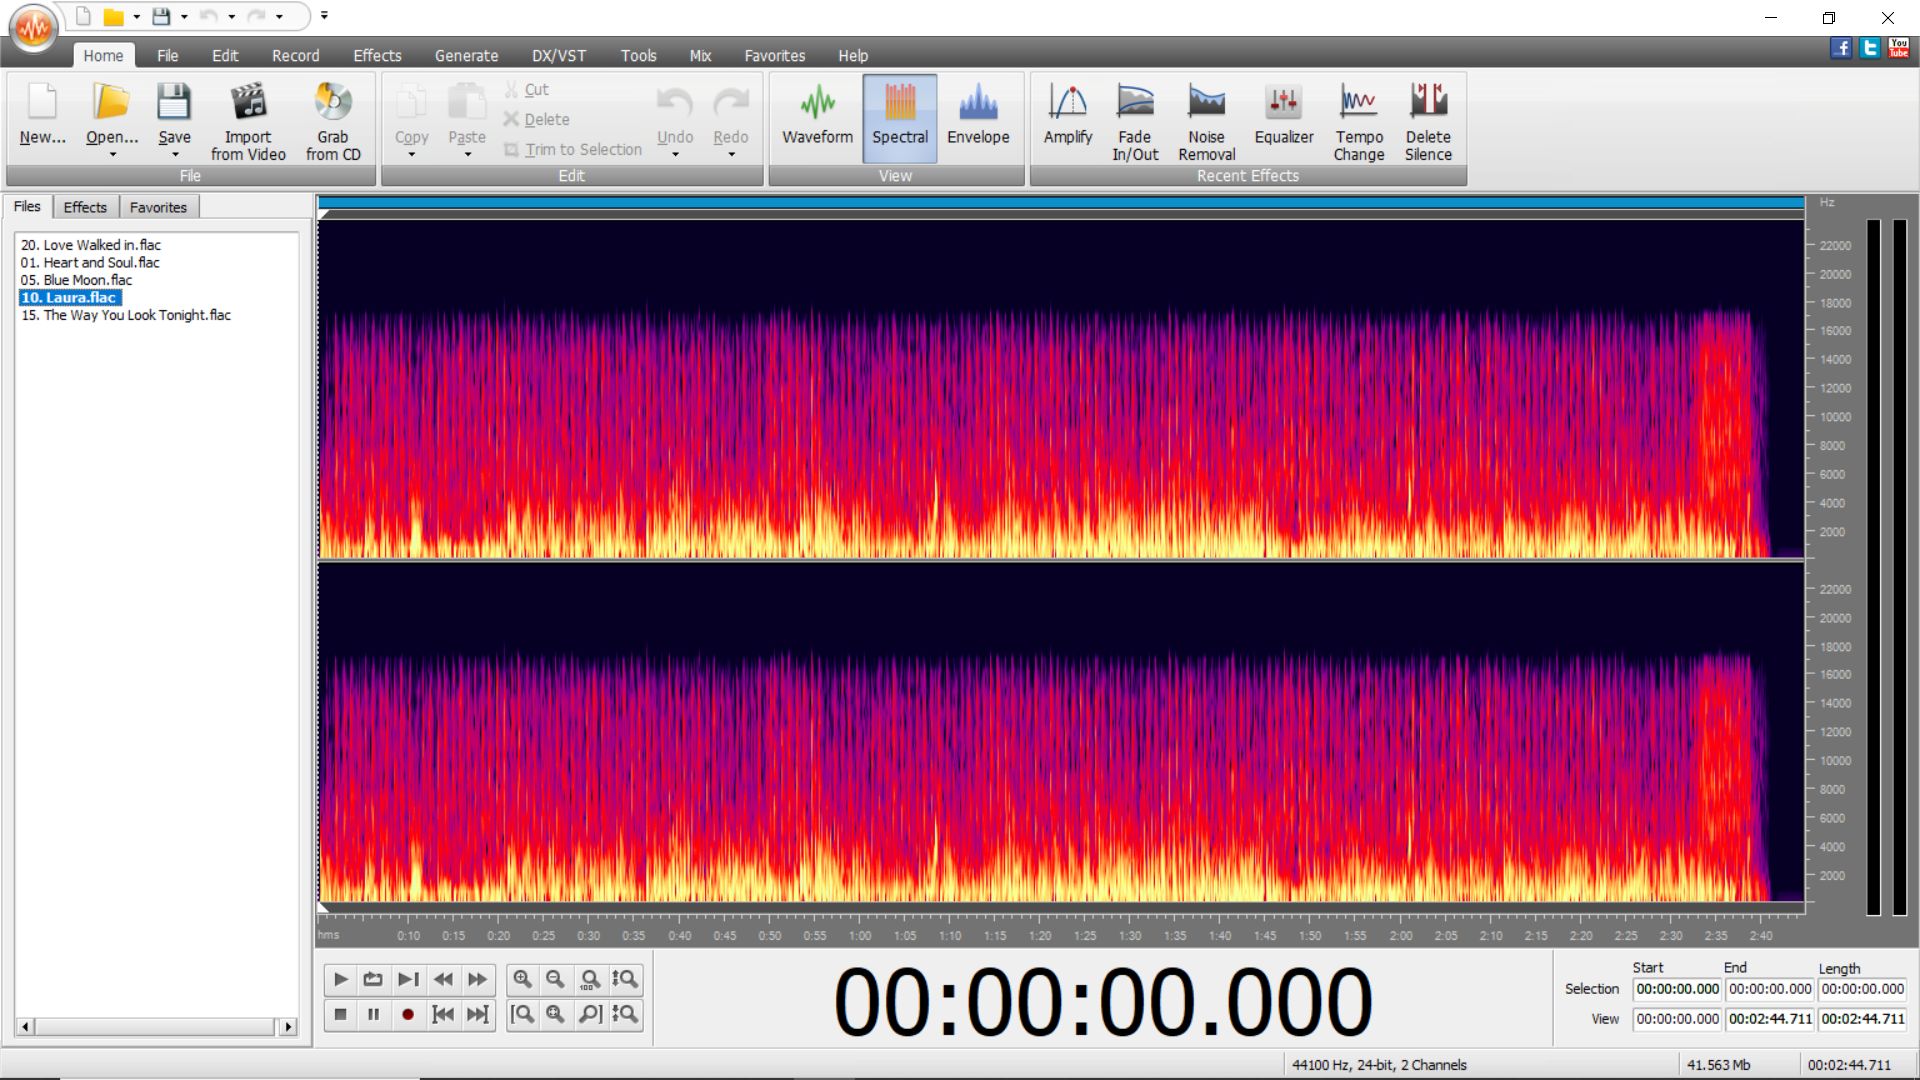Switch to Waveform view

[817, 115]
